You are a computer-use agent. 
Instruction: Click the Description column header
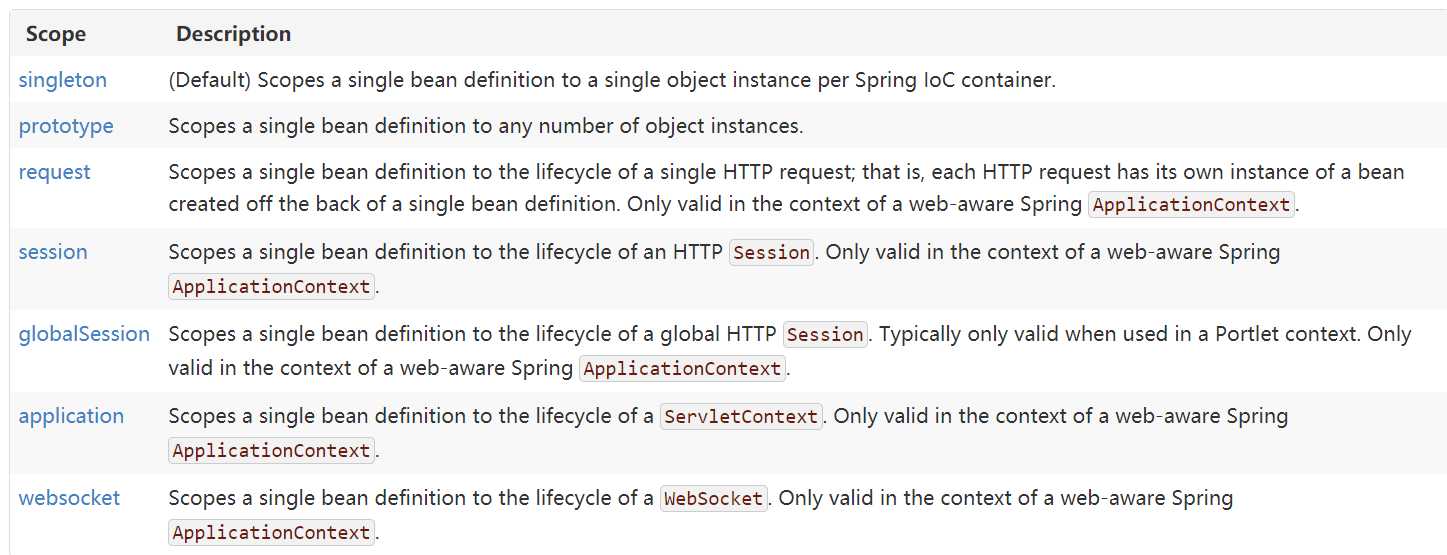(234, 34)
